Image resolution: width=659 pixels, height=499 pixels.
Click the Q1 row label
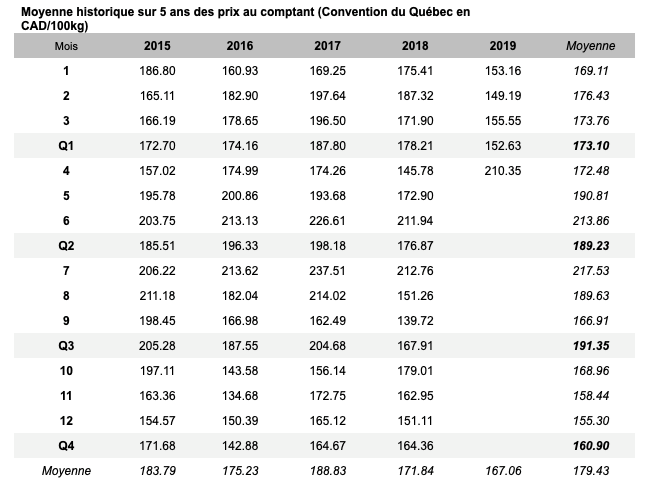pyautogui.click(x=67, y=146)
